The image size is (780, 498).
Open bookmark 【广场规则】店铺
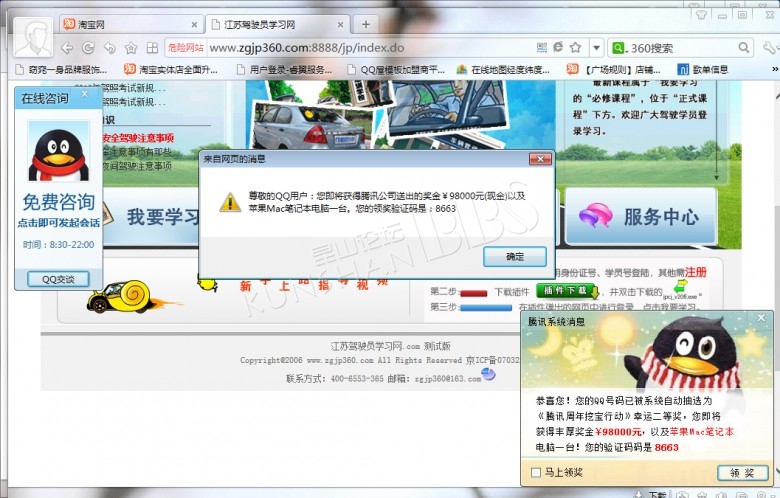[x=614, y=70]
